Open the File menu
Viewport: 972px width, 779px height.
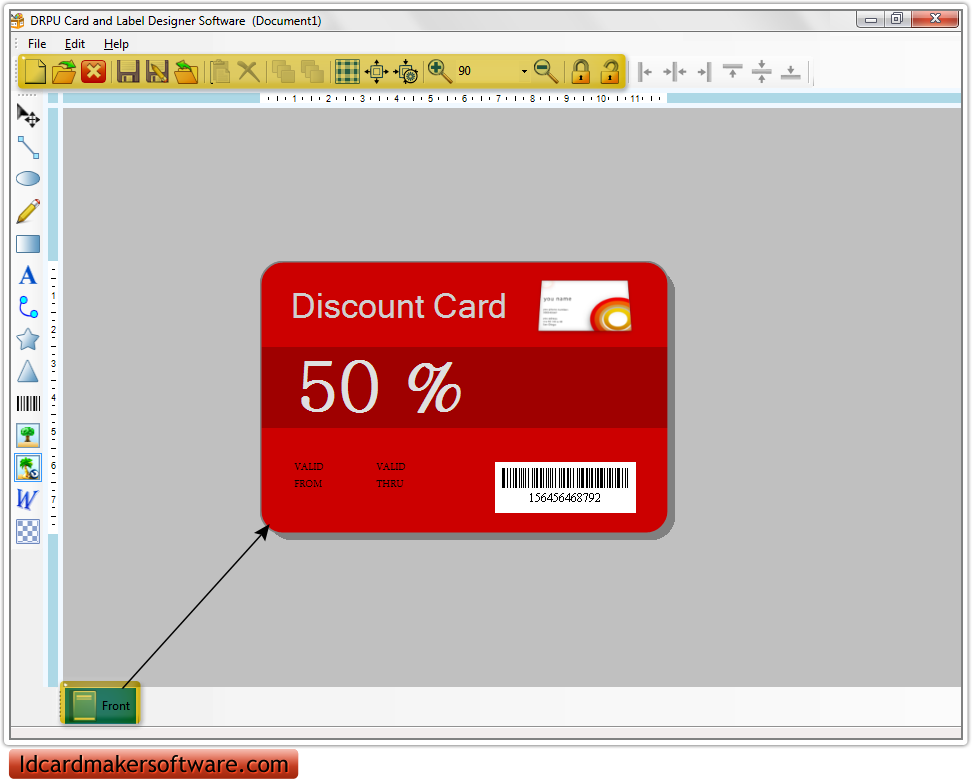36,44
